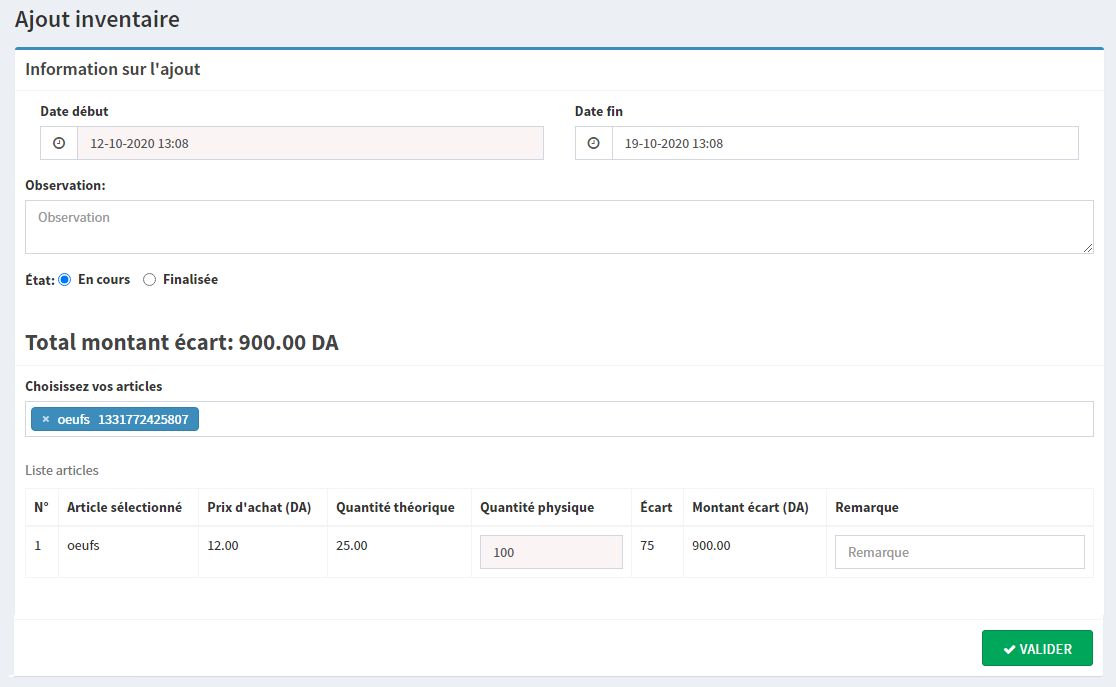Select the Finalisée radio button

coord(150,280)
